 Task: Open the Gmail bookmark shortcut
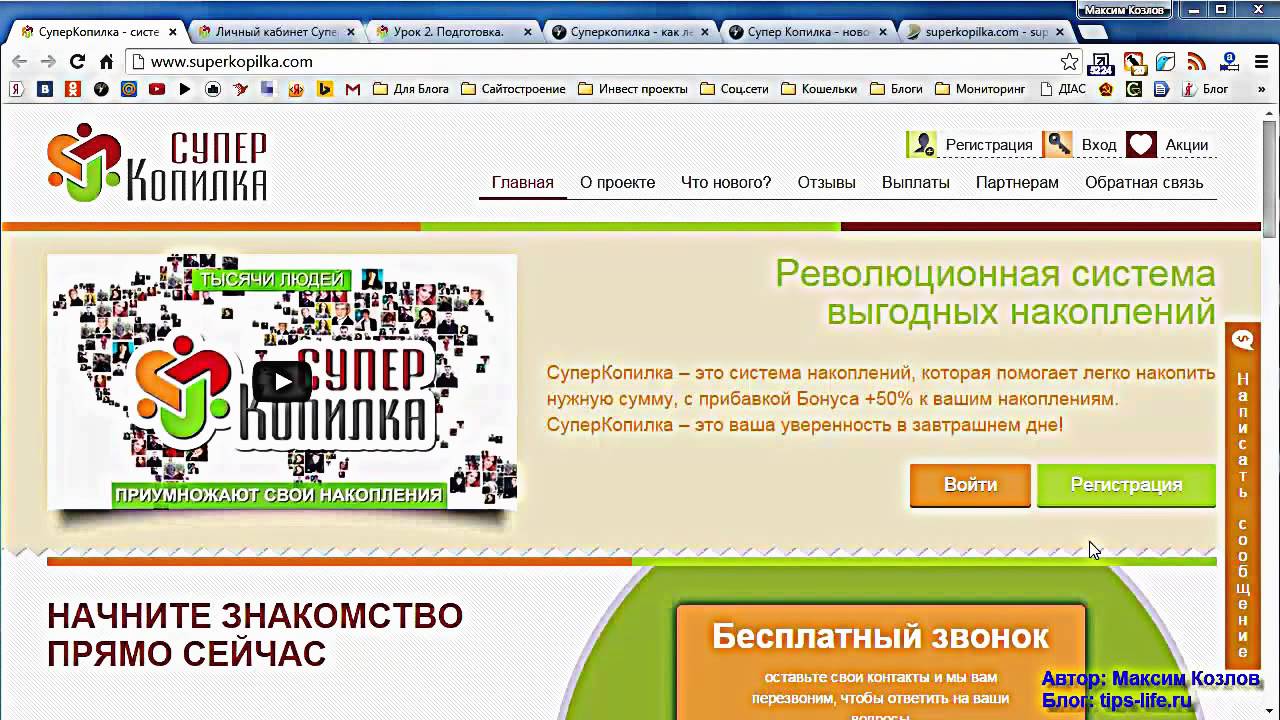pyautogui.click(x=352, y=89)
